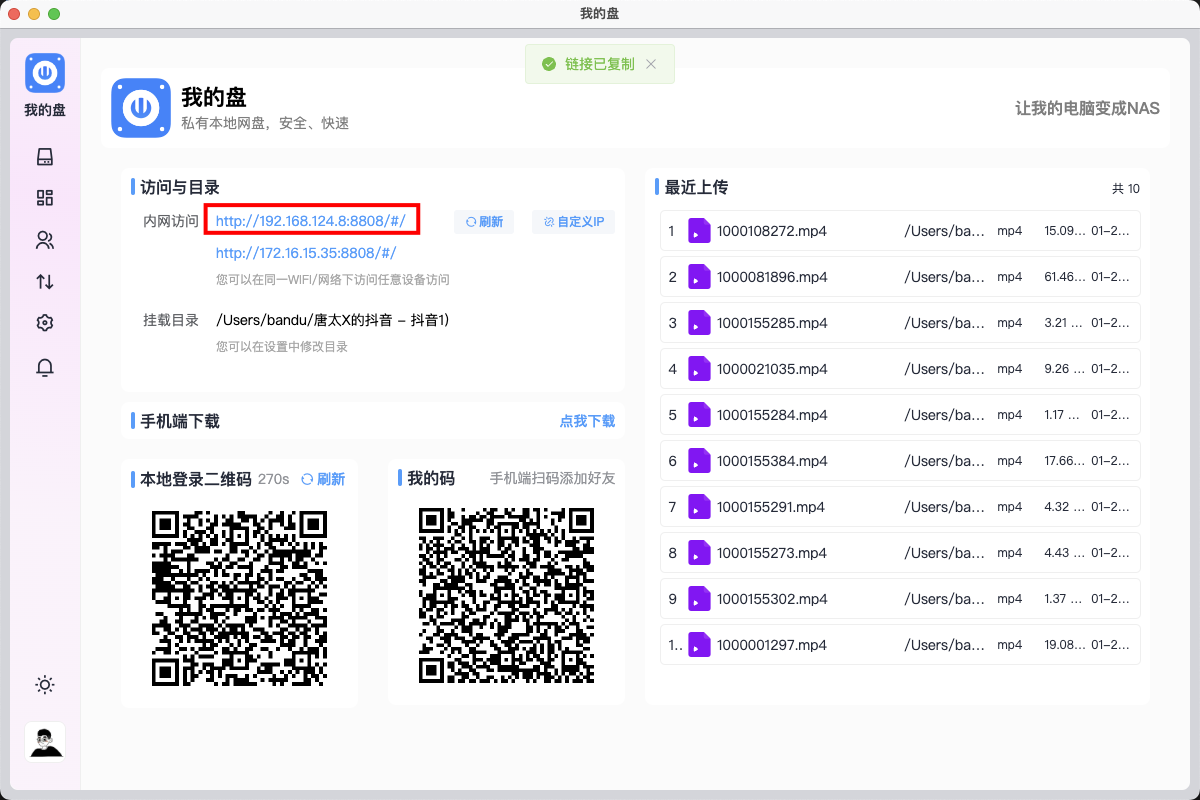Click the green check icon in notification
The height and width of the screenshot is (800, 1200).
click(x=548, y=64)
